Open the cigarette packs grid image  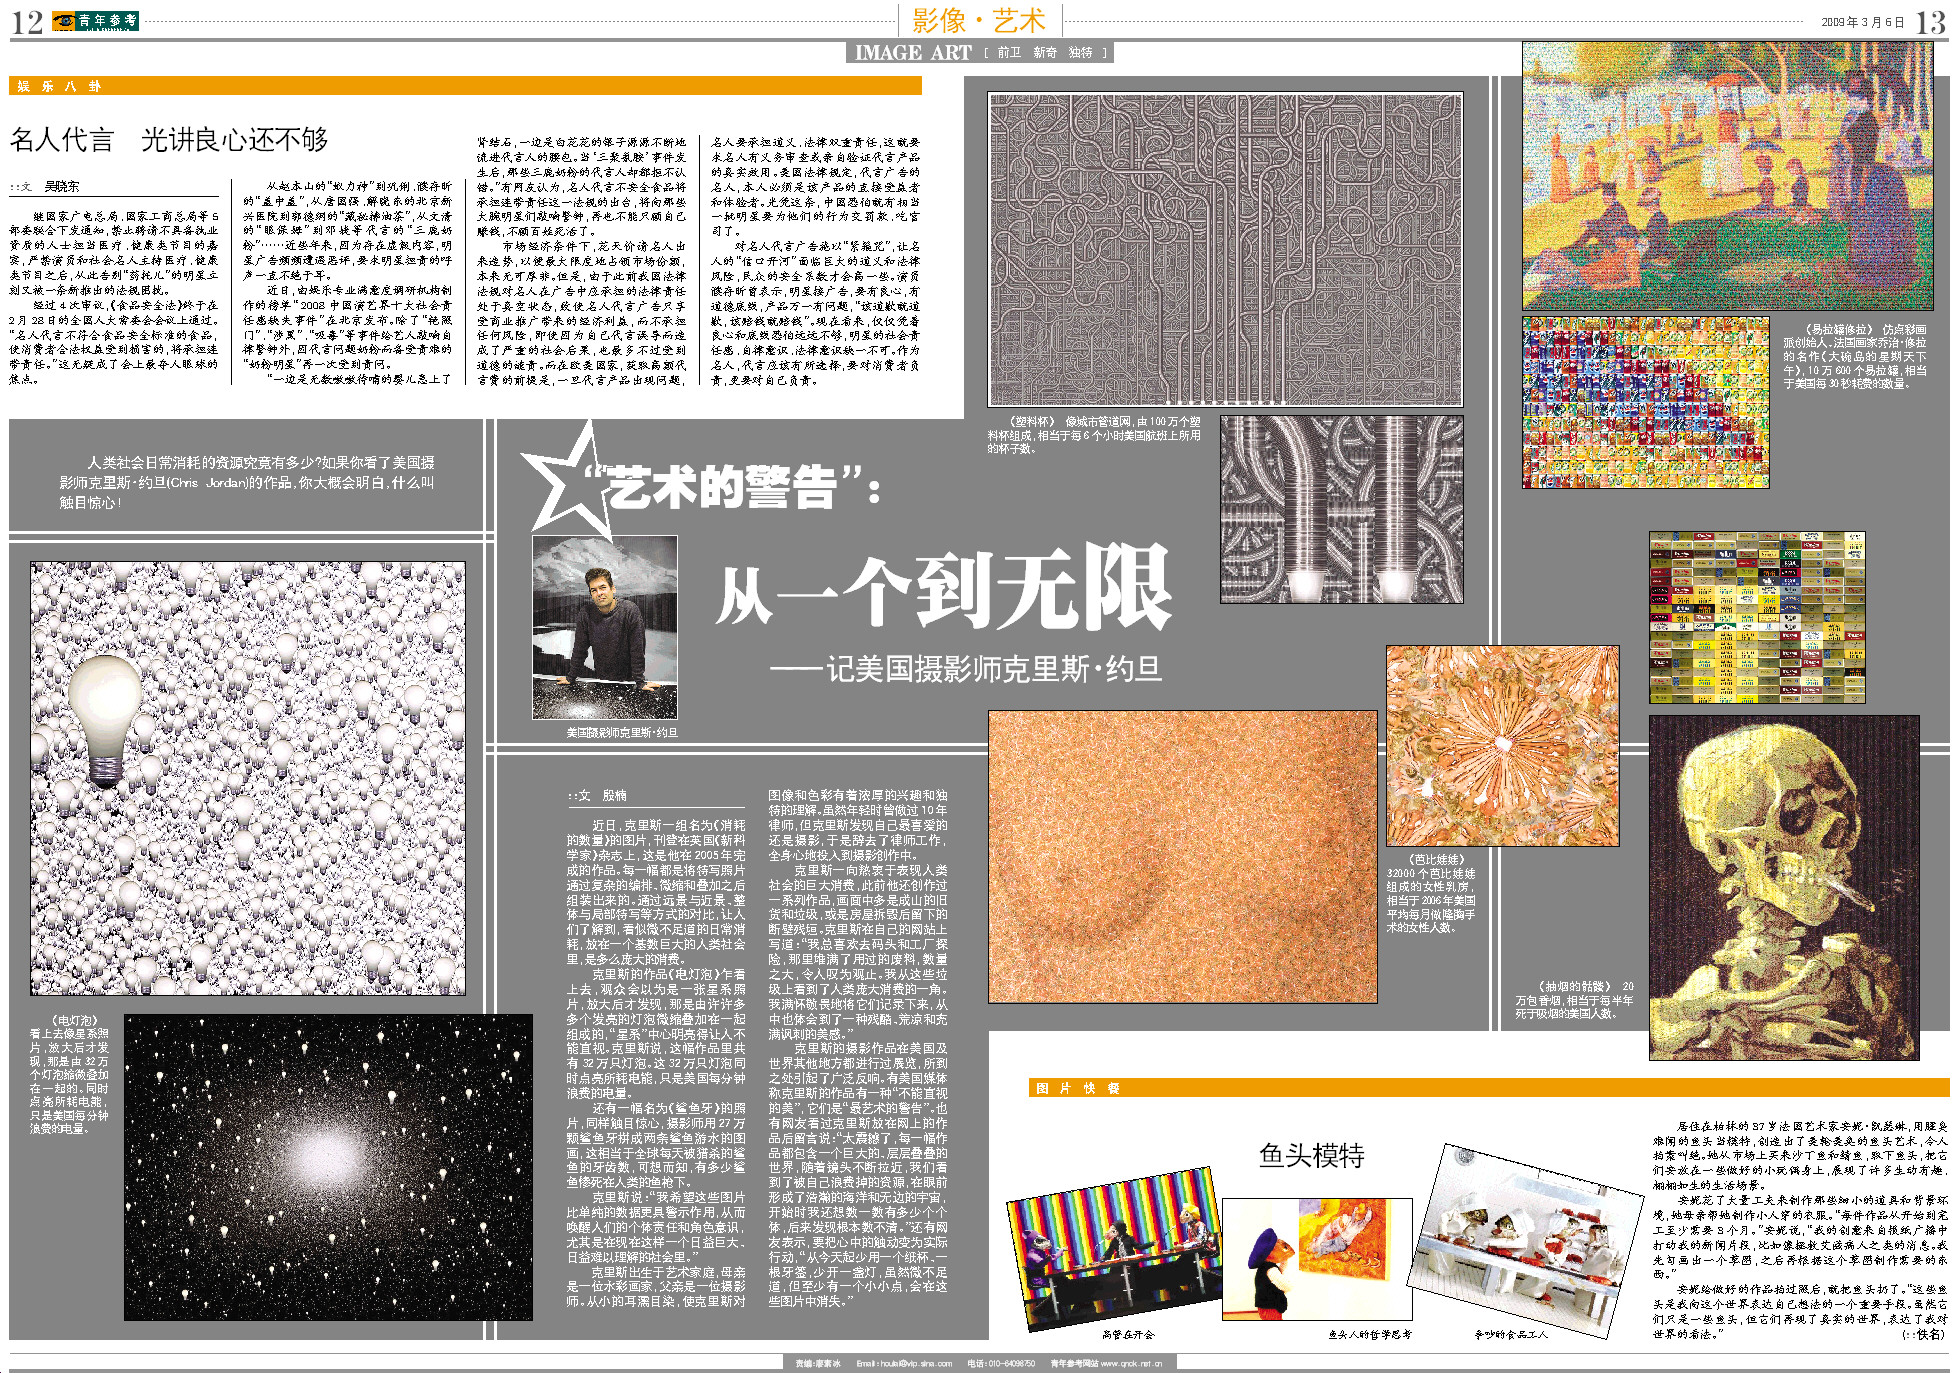tap(1756, 617)
